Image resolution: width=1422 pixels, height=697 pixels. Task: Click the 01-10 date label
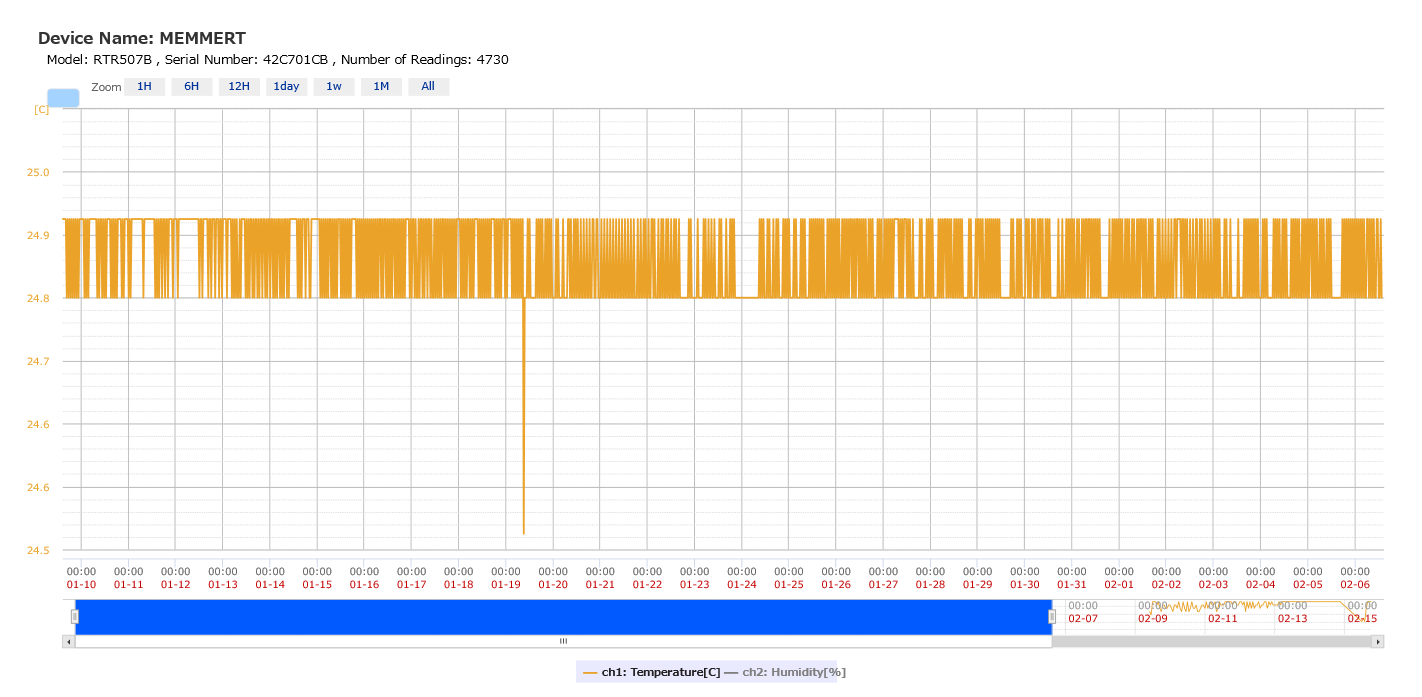click(x=81, y=584)
